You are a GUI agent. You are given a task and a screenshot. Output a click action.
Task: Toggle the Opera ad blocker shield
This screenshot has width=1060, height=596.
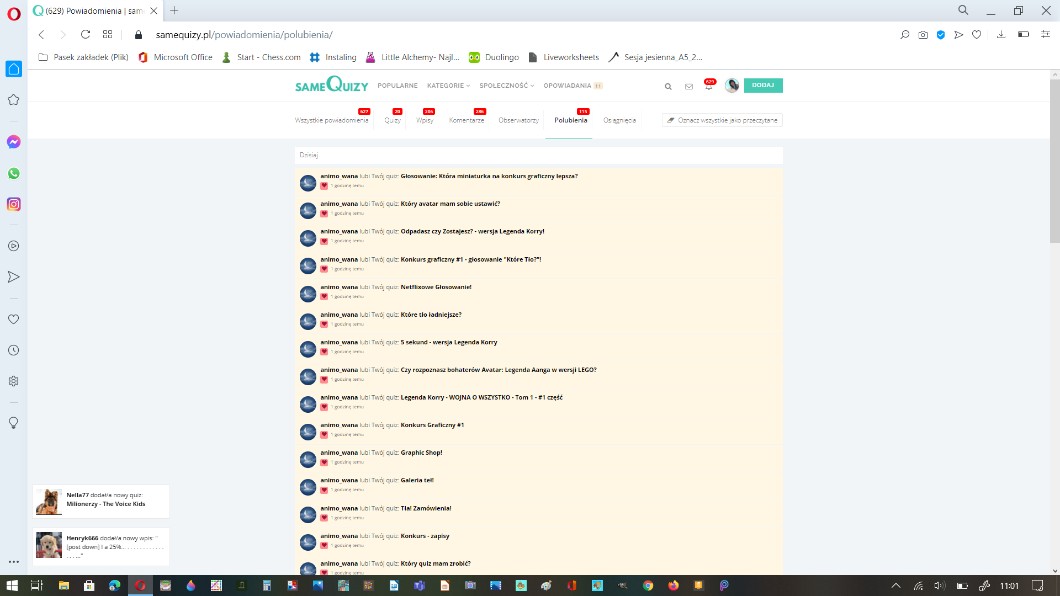(940, 34)
